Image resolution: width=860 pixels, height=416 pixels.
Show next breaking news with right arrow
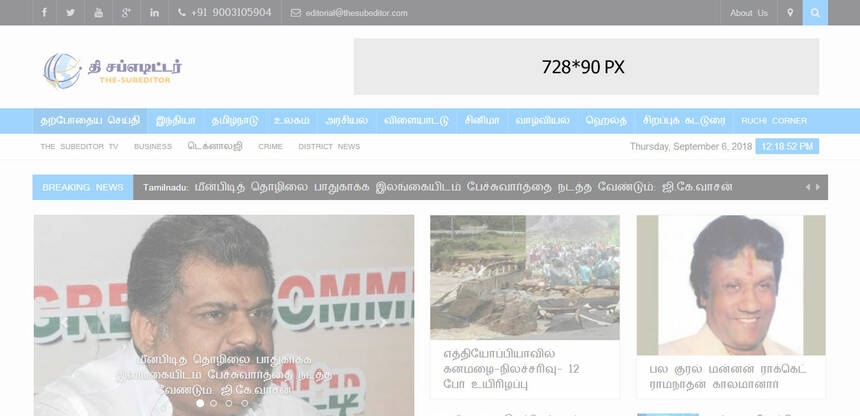(820, 187)
